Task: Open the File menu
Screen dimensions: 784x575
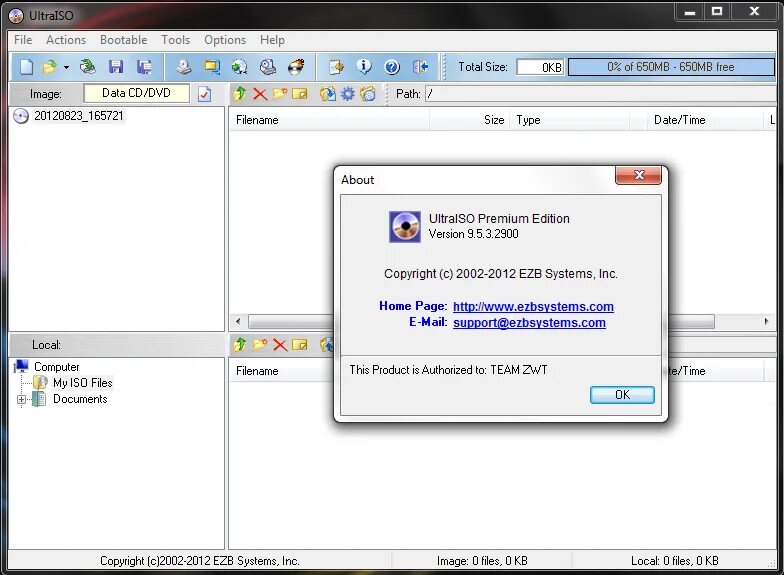Action: [23, 40]
